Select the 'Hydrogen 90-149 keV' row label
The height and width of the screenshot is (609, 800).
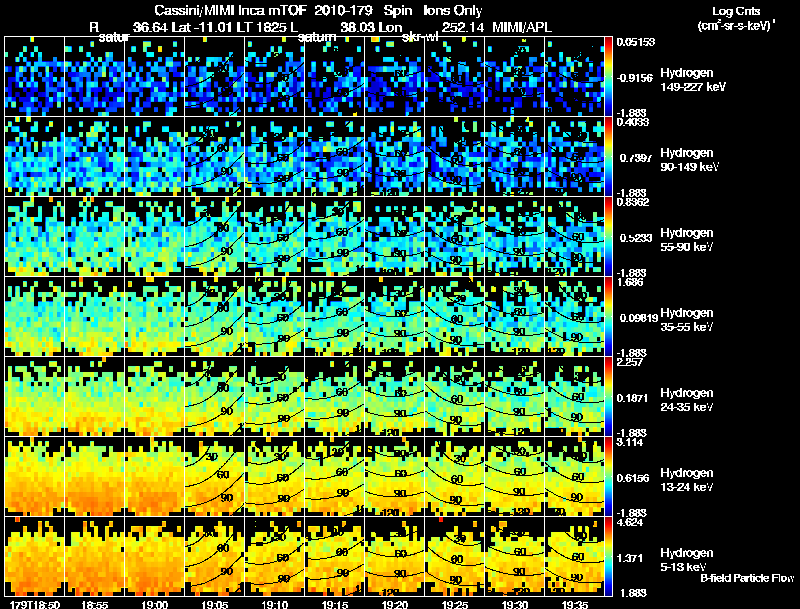(x=690, y=160)
